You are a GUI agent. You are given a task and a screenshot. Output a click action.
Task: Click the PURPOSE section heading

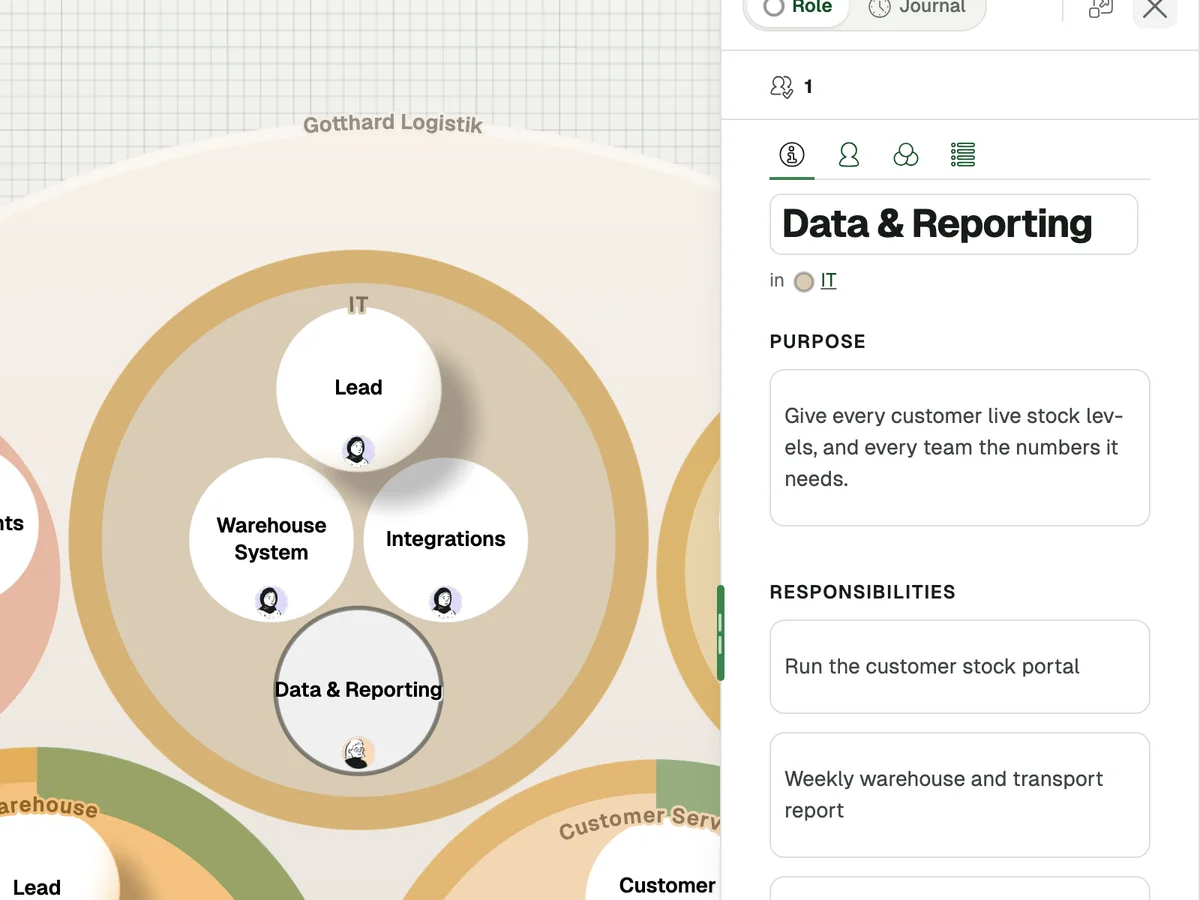818,342
